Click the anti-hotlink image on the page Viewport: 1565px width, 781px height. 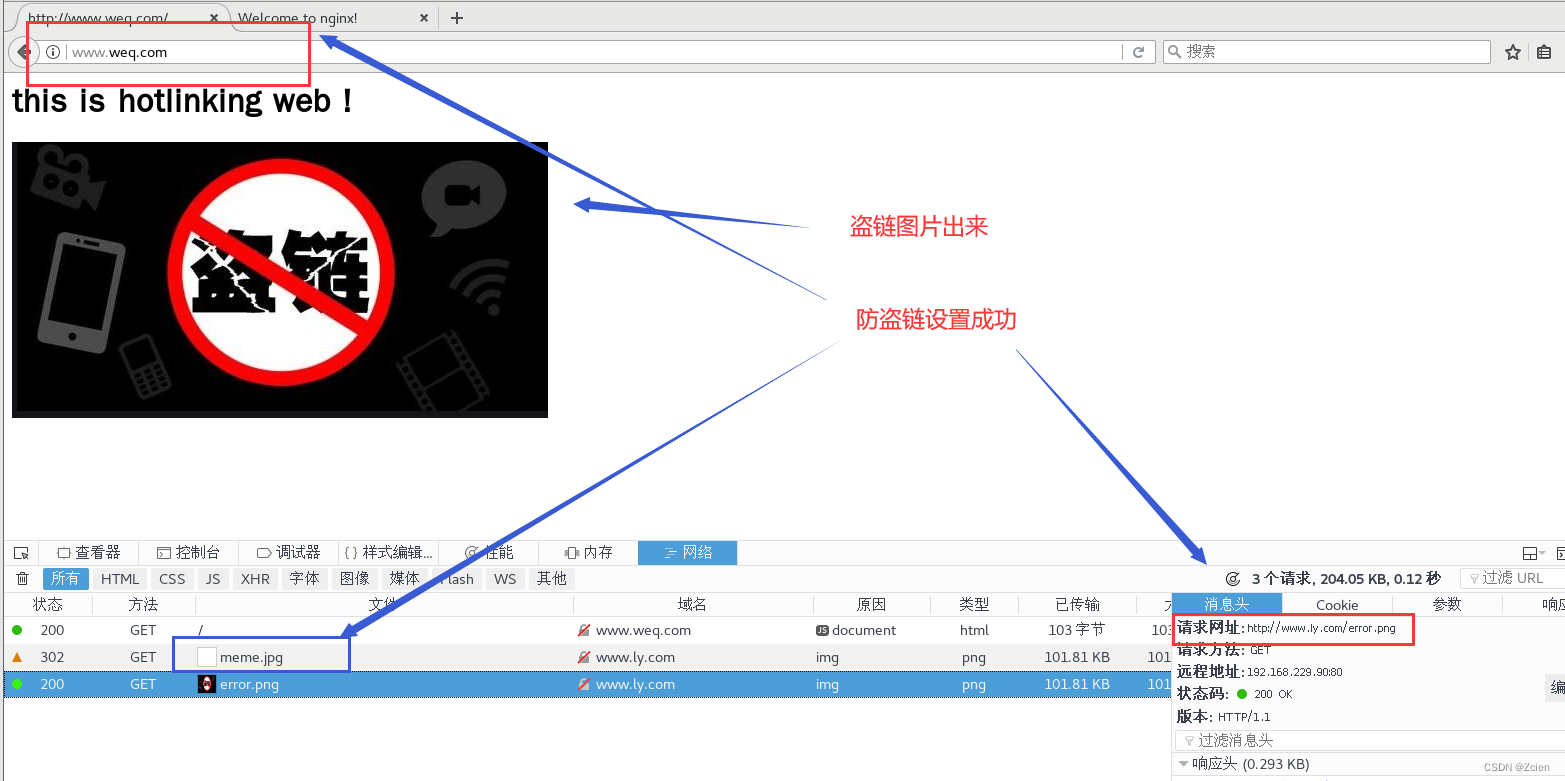point(280,280)
